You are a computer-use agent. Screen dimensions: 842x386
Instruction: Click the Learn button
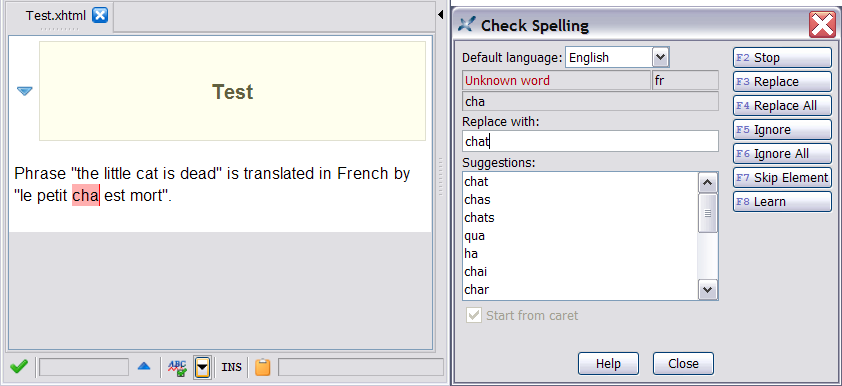(x=782, y=202)
